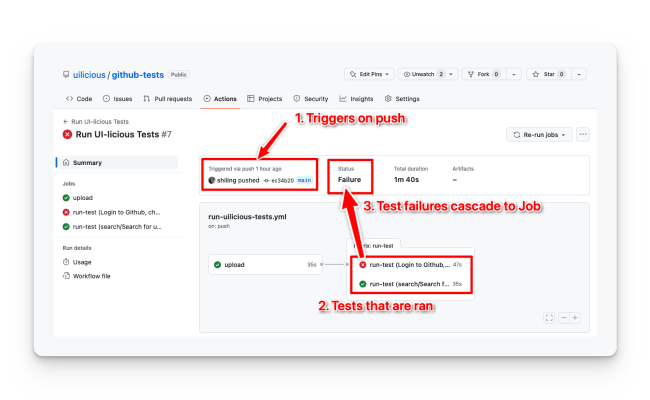
Task: Open the Security tab
Action: click(310, 99)
